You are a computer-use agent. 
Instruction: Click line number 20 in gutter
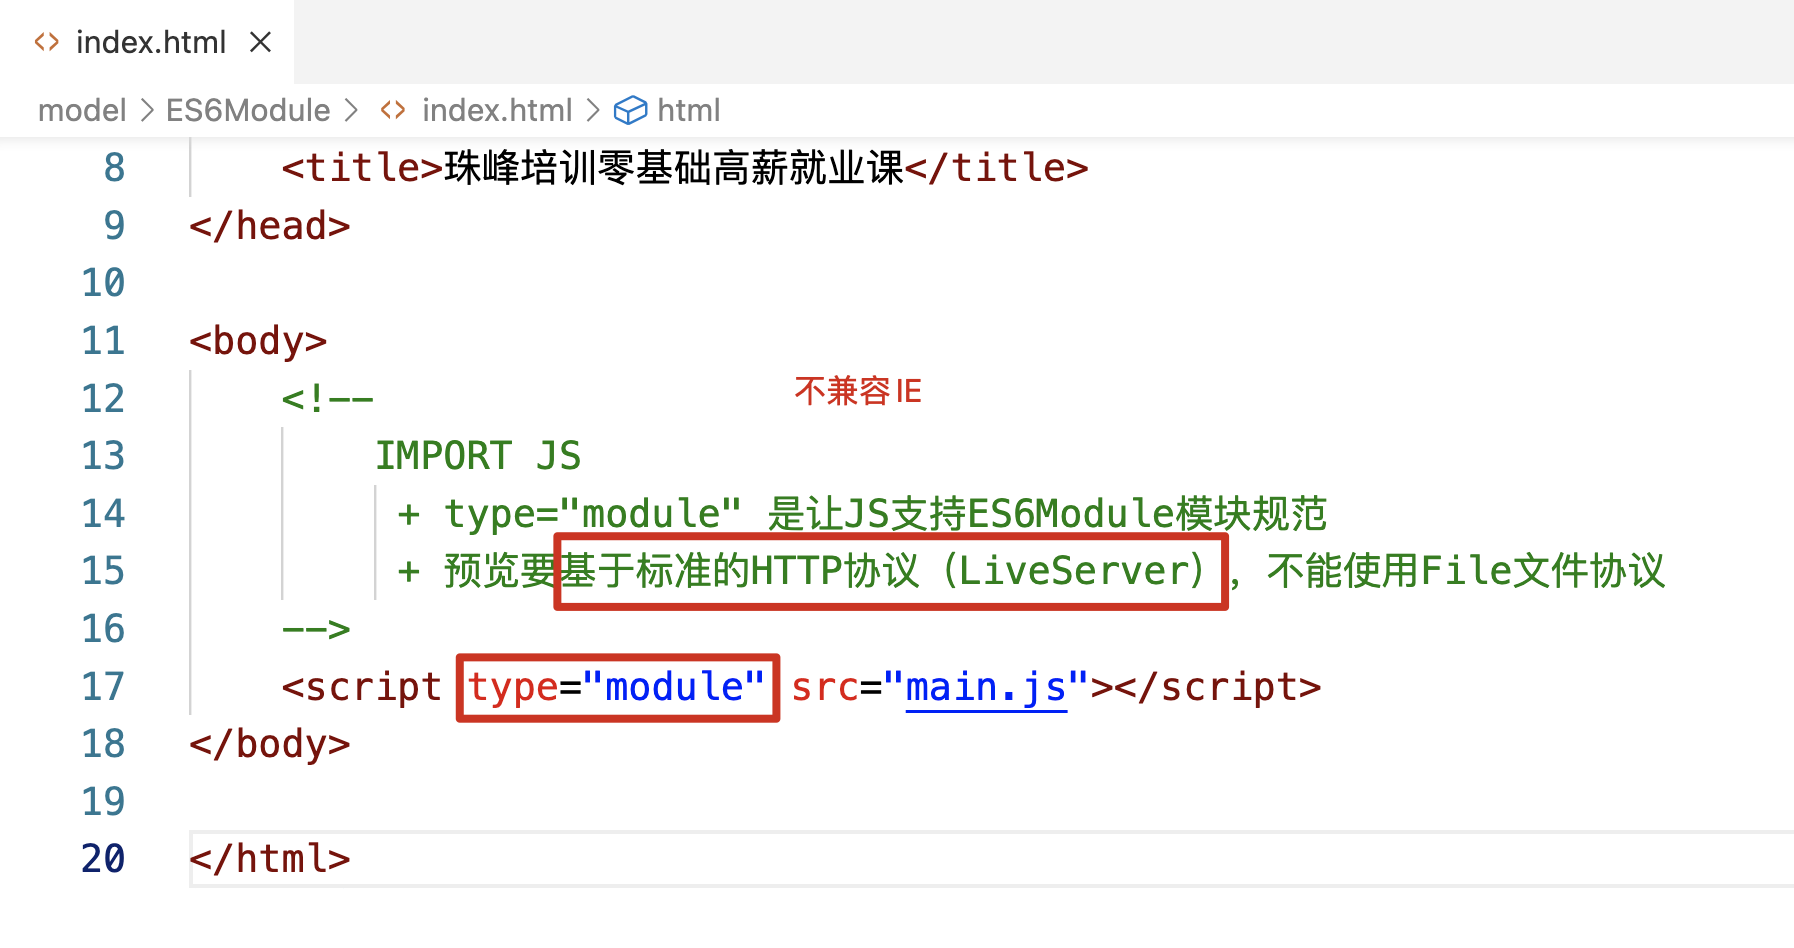[103, 859]
